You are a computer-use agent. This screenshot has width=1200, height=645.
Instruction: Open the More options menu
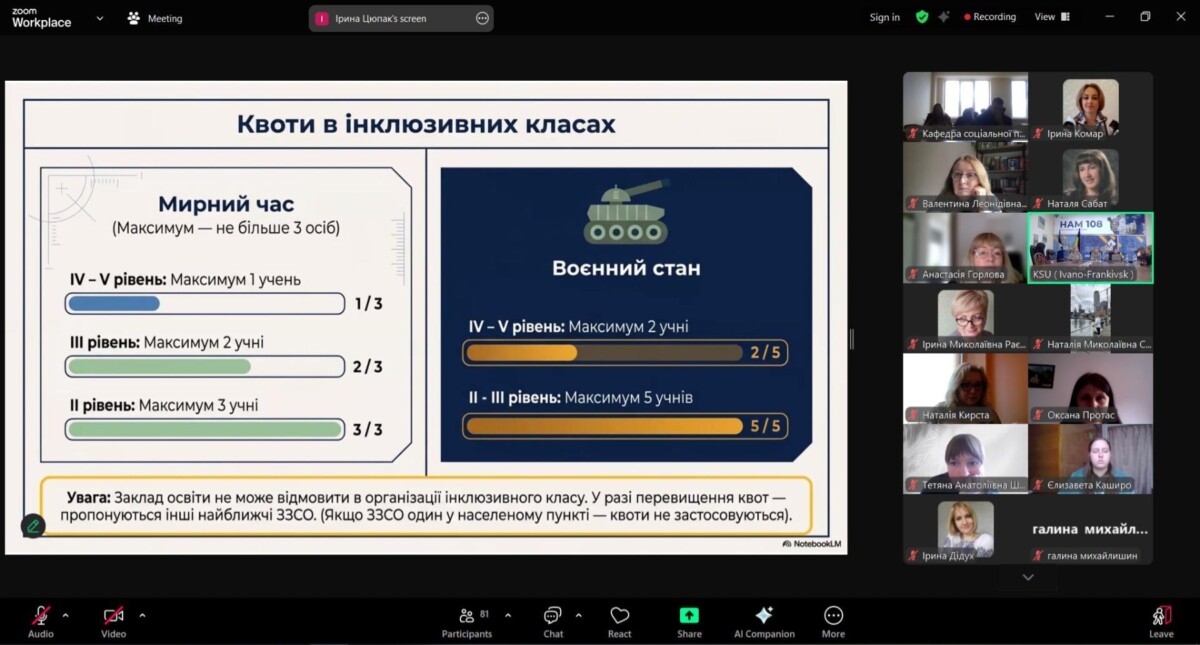coord(833,621)
